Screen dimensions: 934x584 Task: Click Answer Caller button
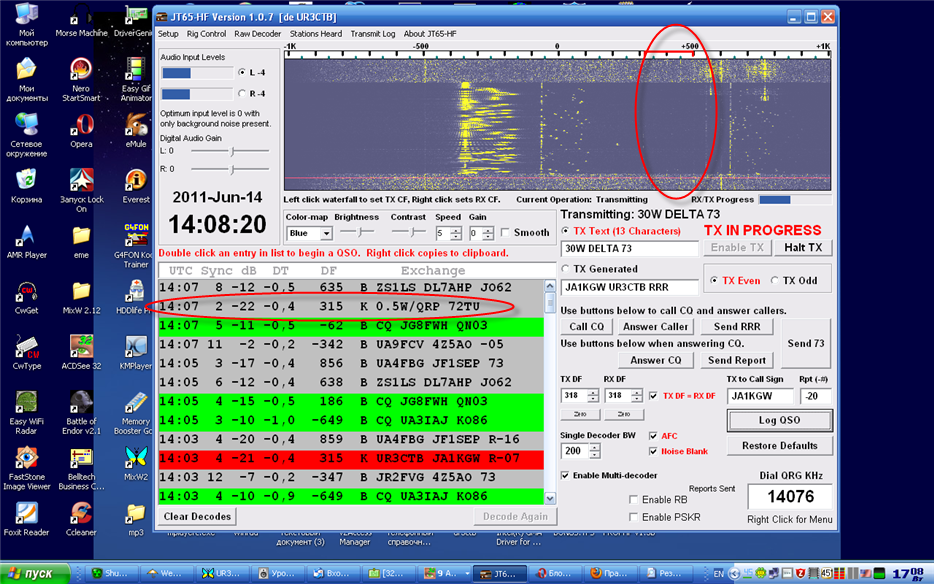click(x=655, y=327)
